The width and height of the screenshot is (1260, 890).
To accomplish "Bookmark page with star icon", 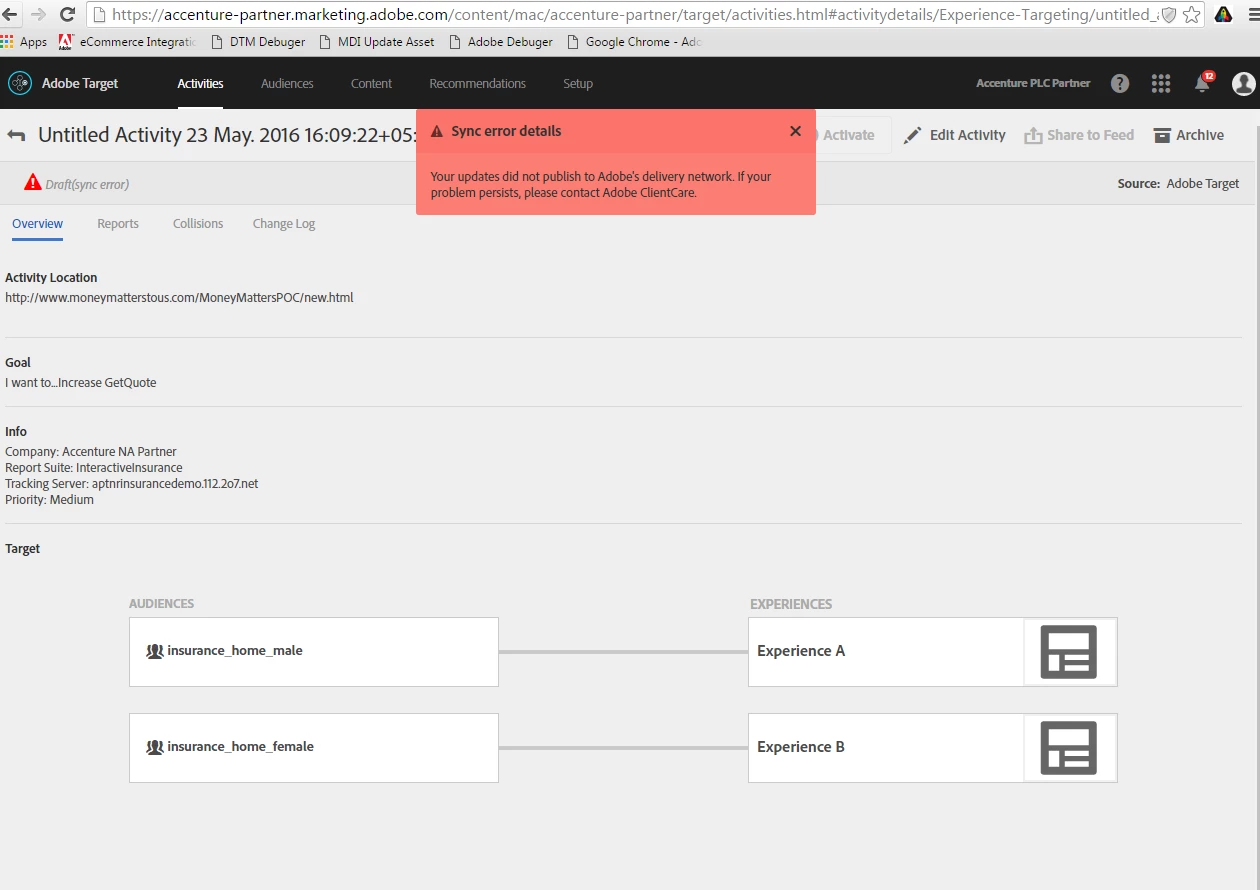I will 1191,15.
